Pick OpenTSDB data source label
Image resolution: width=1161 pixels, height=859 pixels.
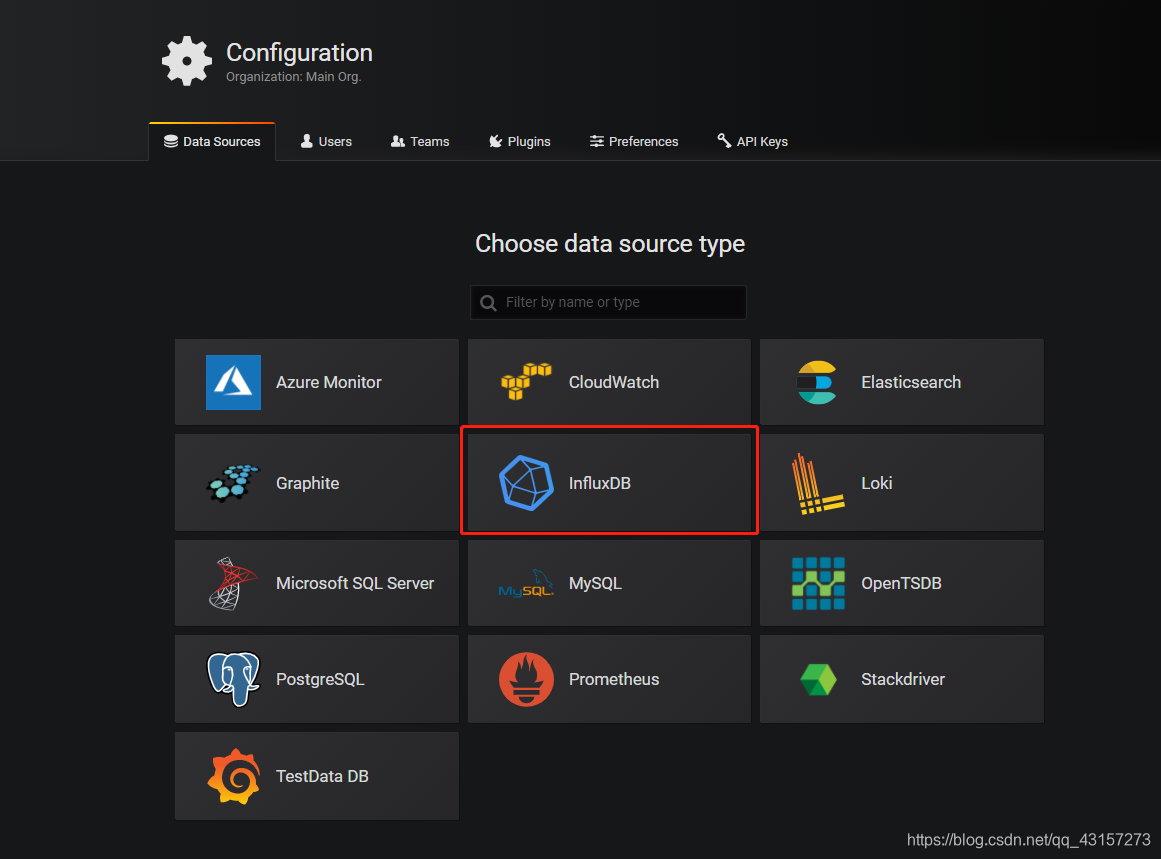click(x=901, y=584)
